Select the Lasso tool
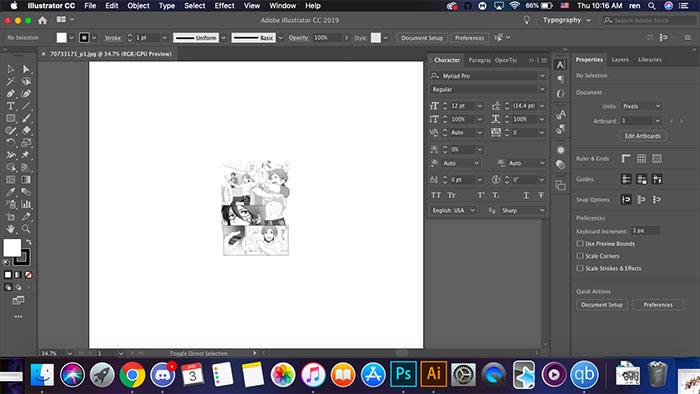Screen dimensions: 700x394 tap(26, 81)
